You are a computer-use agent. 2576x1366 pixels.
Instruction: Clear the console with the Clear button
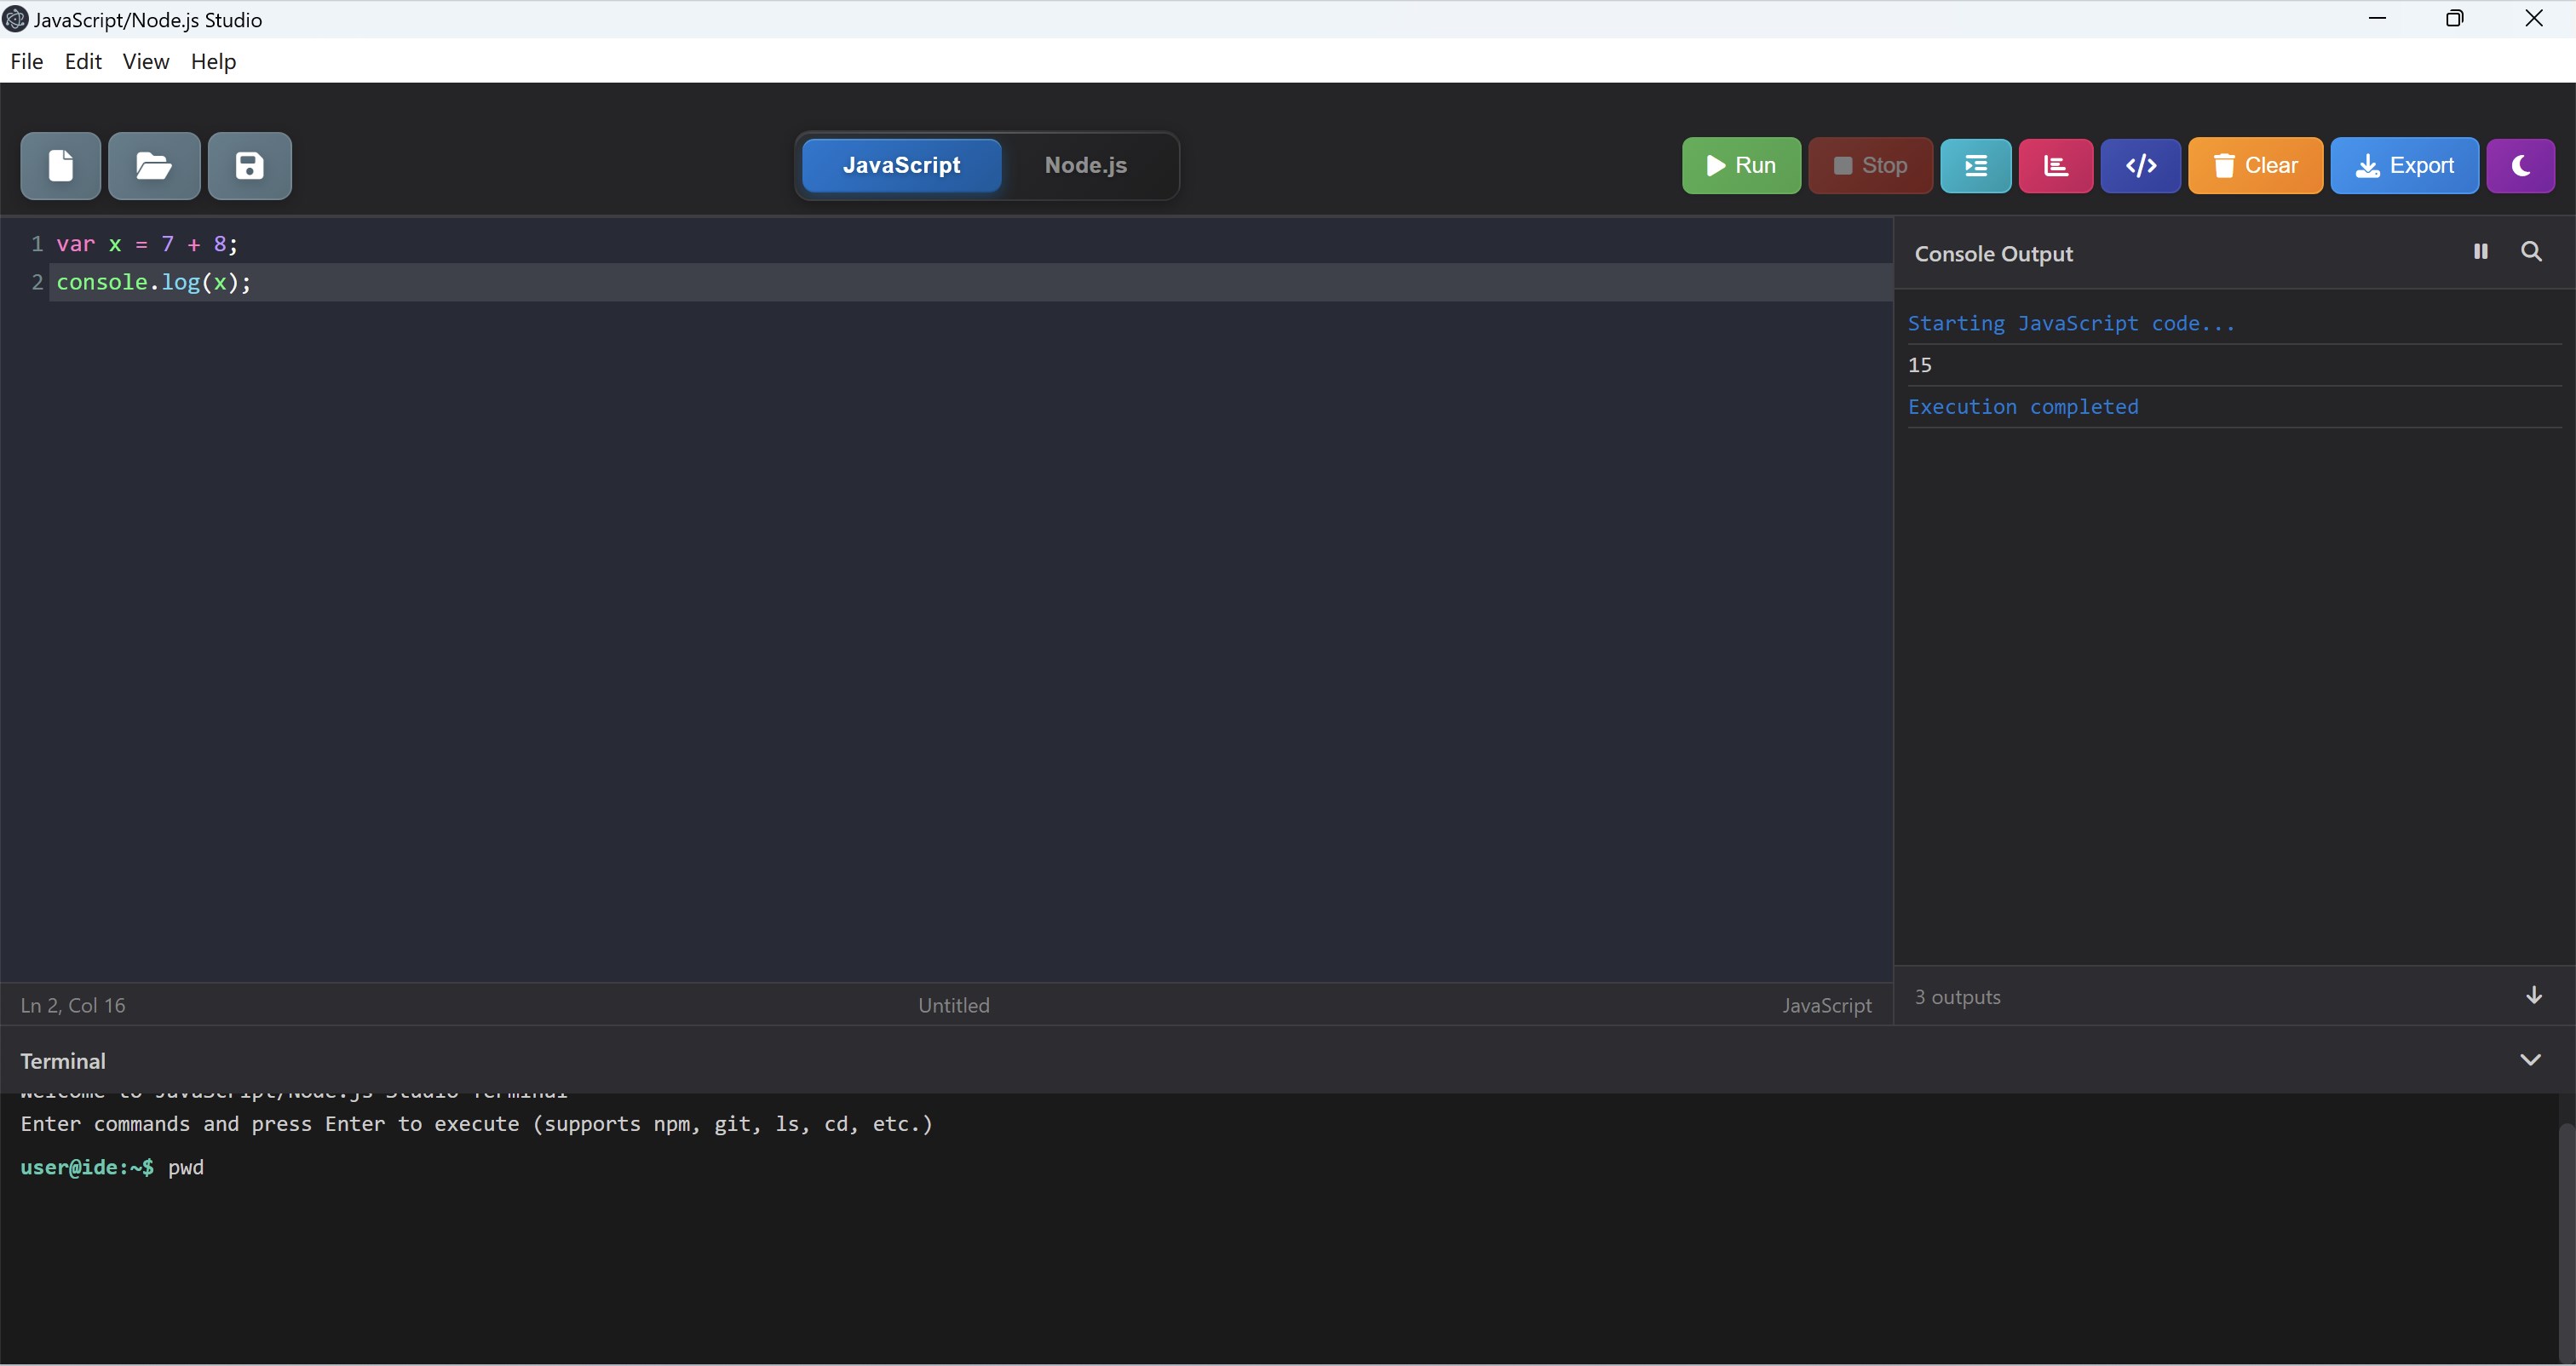click(x=2255, y=165)
